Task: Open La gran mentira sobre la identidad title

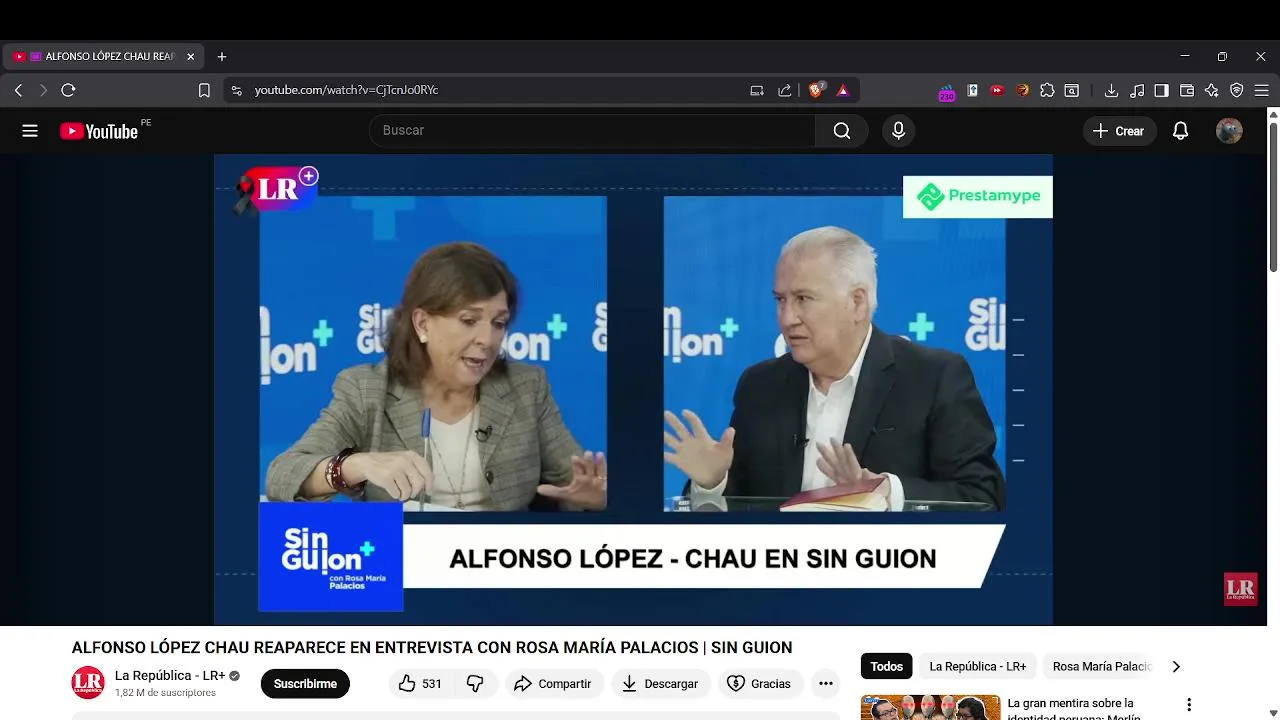Action: 1076,709
